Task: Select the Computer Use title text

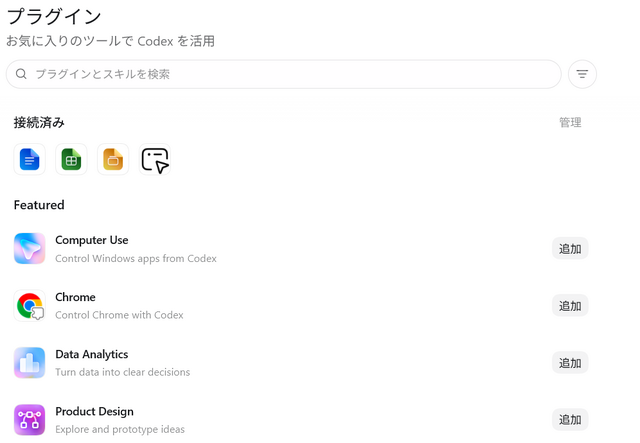Action: (92, 240)
